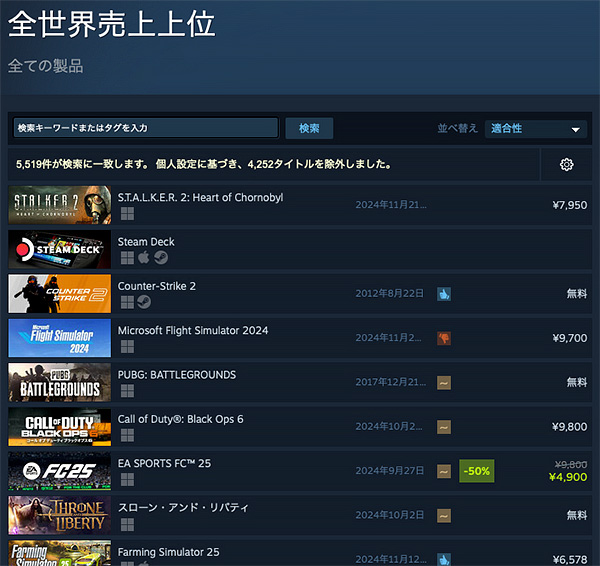Click the 無料 price on Counter-Strike 2 row
This screenshot has width=600, height=566.
tap(577, 294)
